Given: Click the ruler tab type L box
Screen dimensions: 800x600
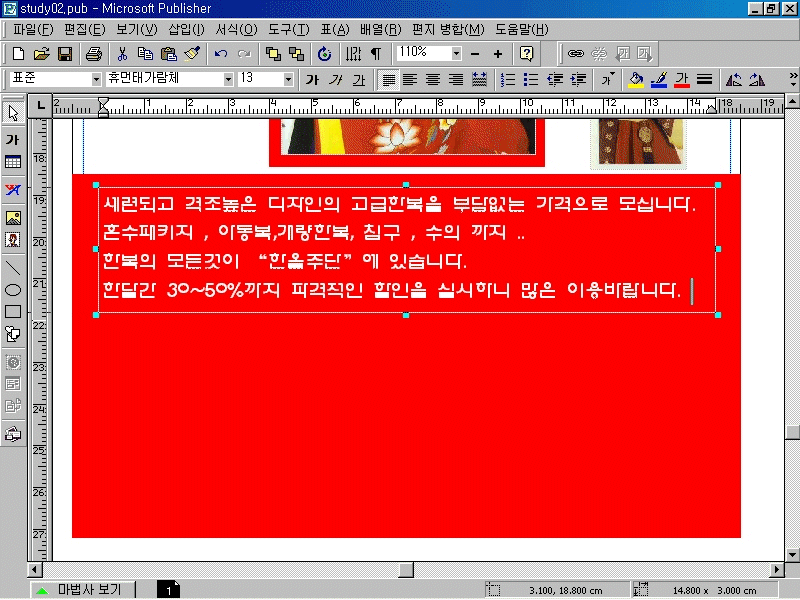Looking at the screenshot, I should click(40, 106).
